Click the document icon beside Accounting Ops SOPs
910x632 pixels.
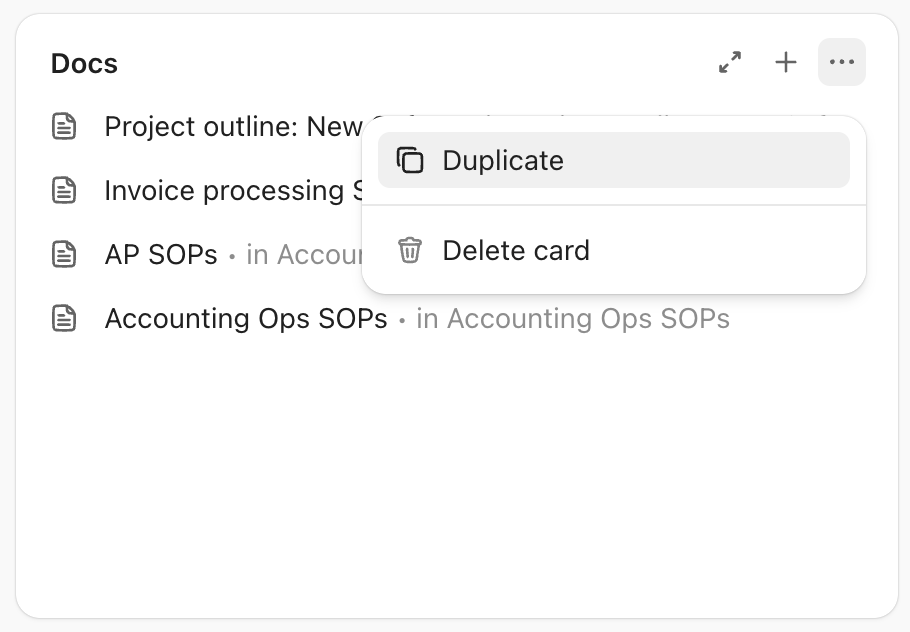click(x=64, y=318)
